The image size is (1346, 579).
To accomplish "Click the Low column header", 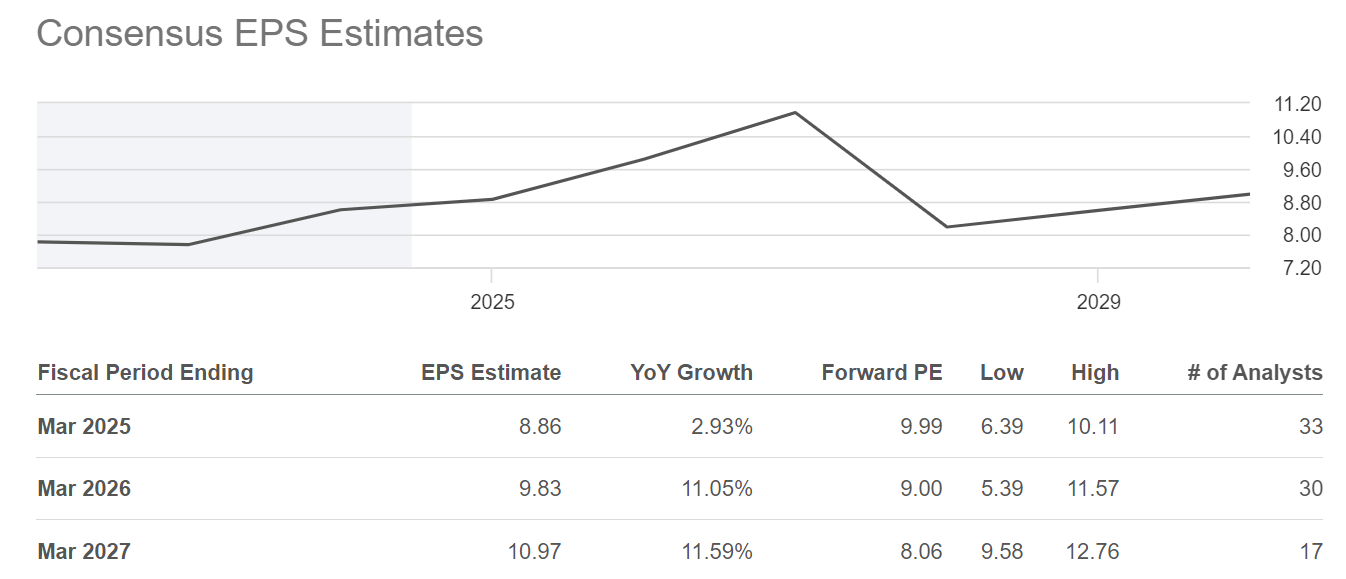I will click(x=1001, y=373).
